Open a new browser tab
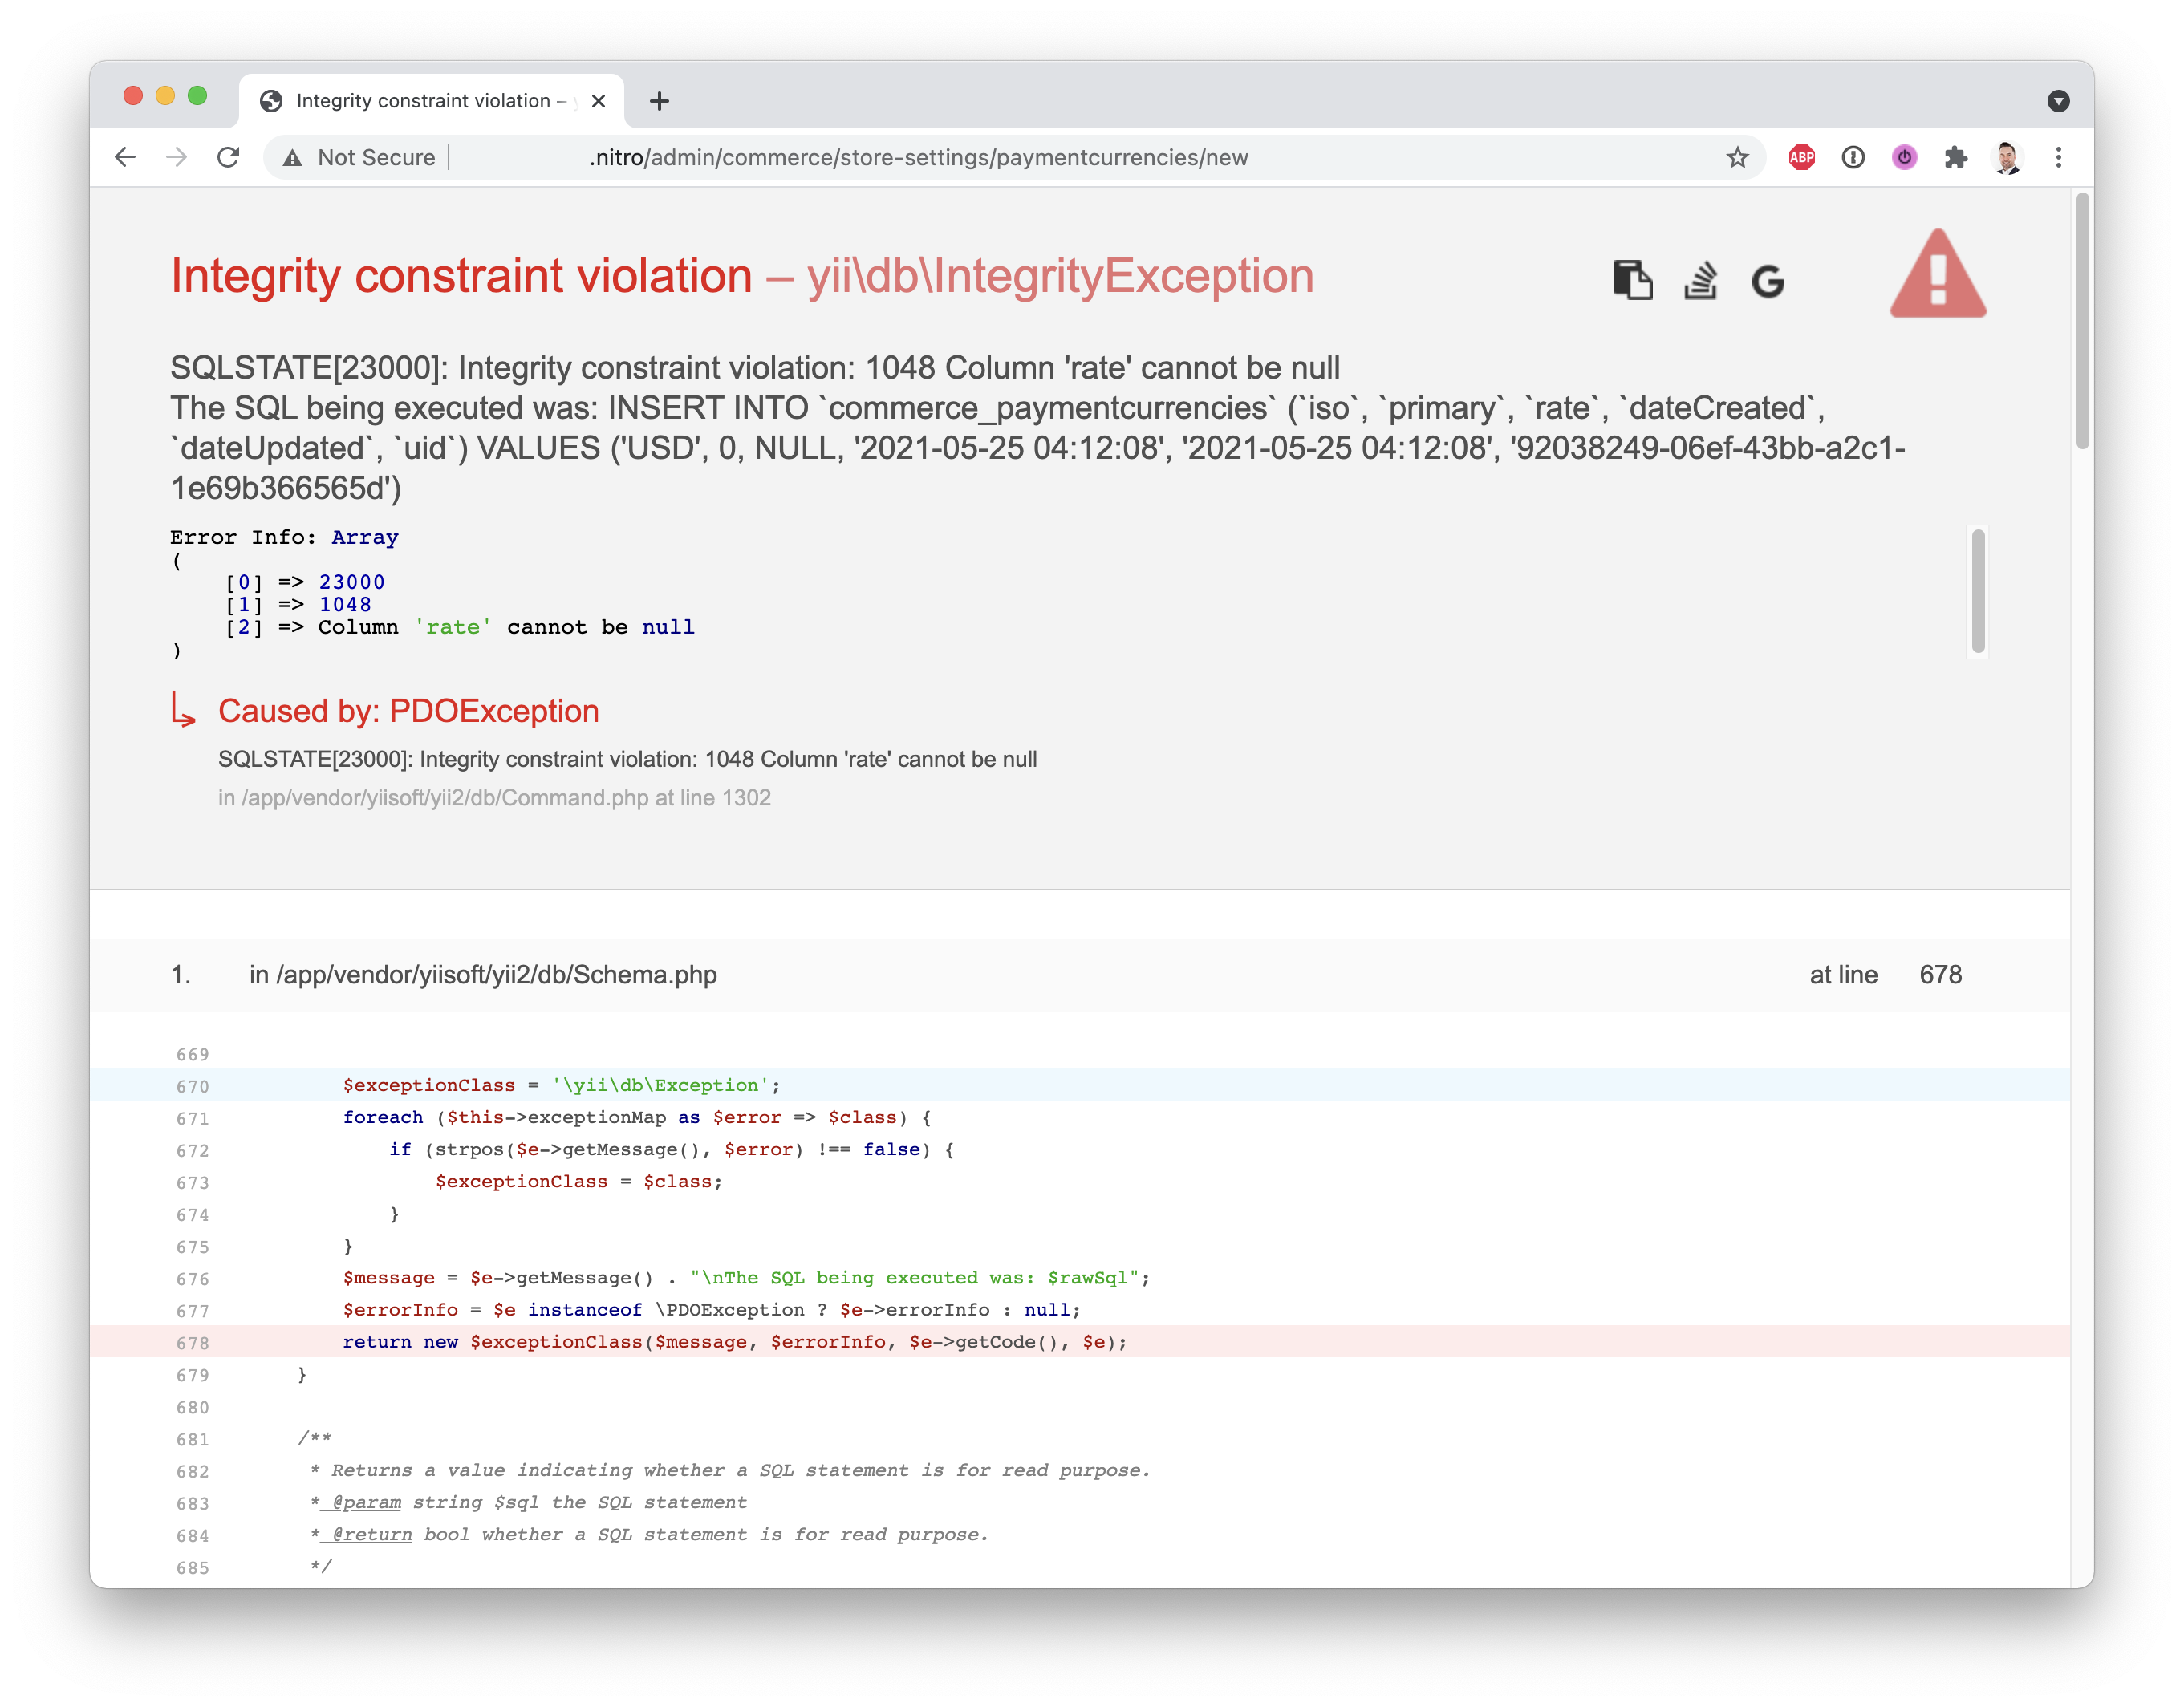This screenshot has width=2184, height=1707. (x=658, y=100)
